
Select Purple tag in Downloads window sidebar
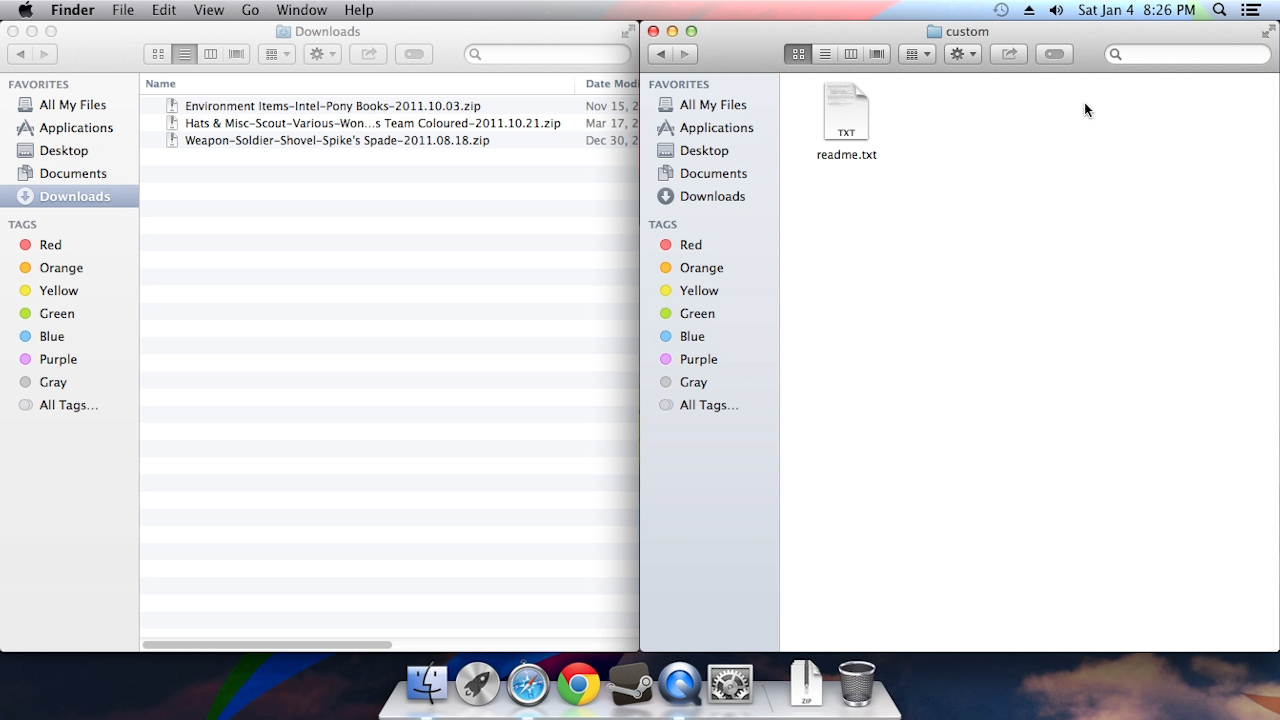point(58,360)
